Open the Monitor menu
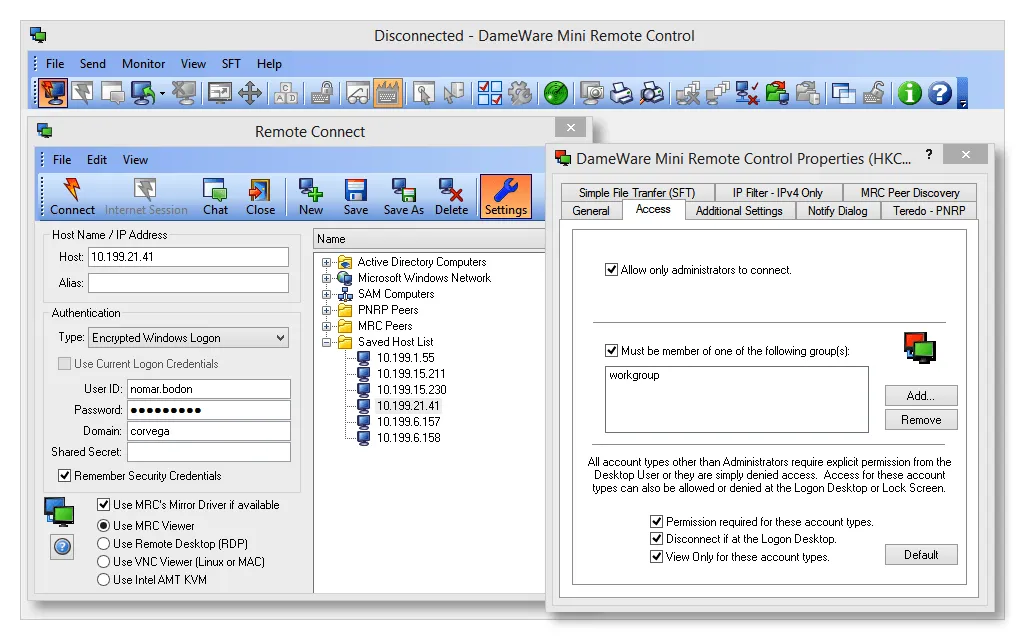Screen dimensions: 1024x640 (x=142, y=63)
